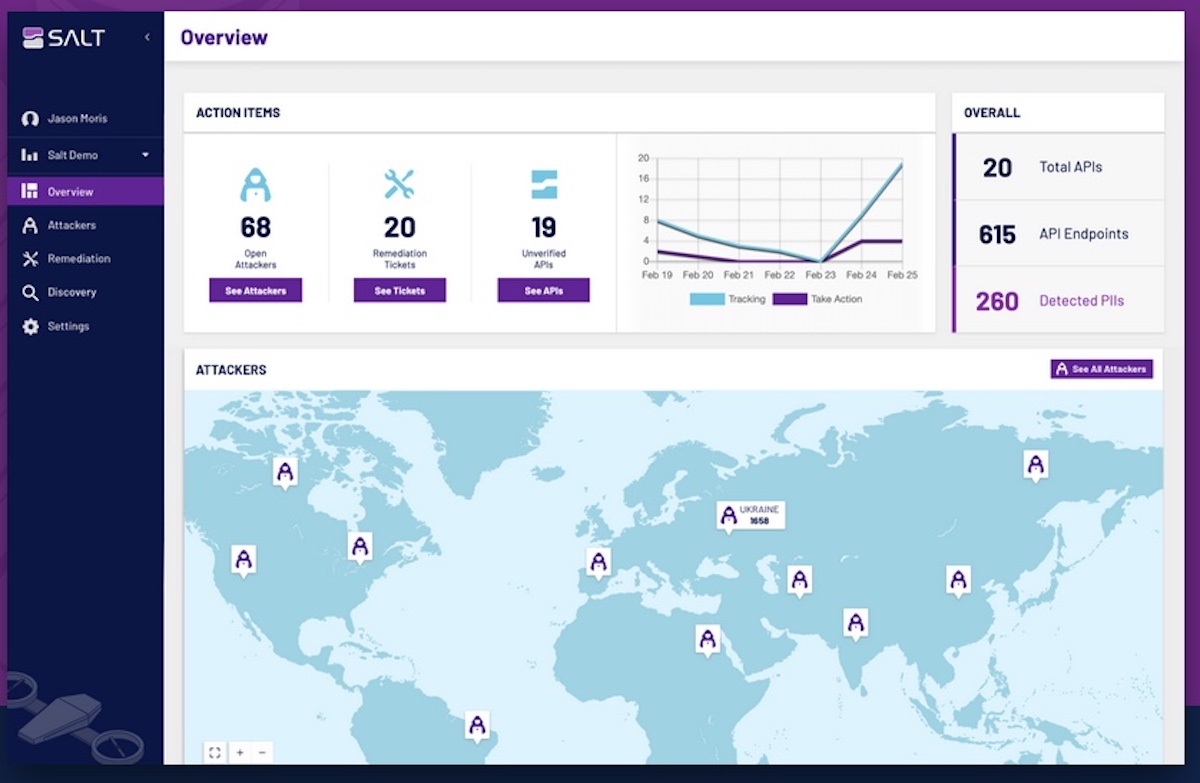Viewport: 1200px width, 783px height.
Task: Select Overview in the sidebar
Action: coord(85,191)
